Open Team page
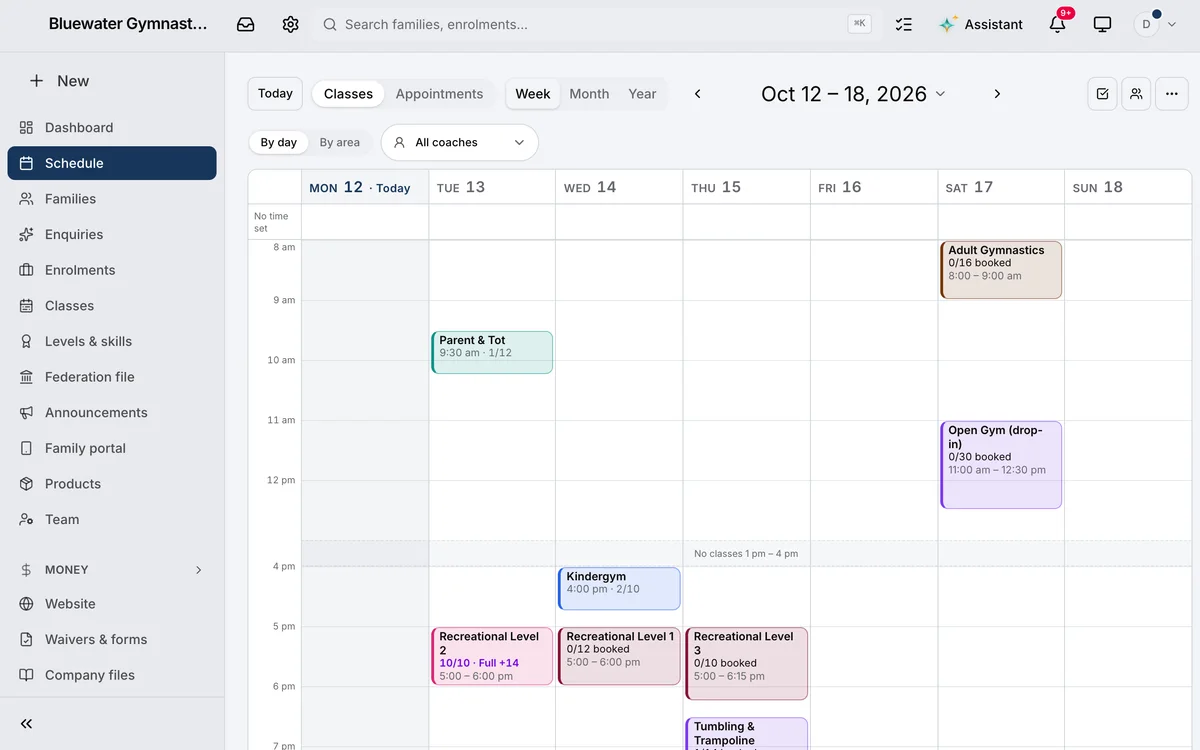 pos(112,519)
